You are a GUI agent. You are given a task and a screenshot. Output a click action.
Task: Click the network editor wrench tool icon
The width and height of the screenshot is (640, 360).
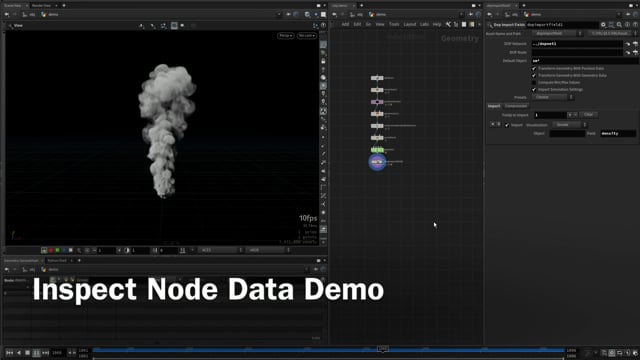pyautogui.click(x=448, y=24)
